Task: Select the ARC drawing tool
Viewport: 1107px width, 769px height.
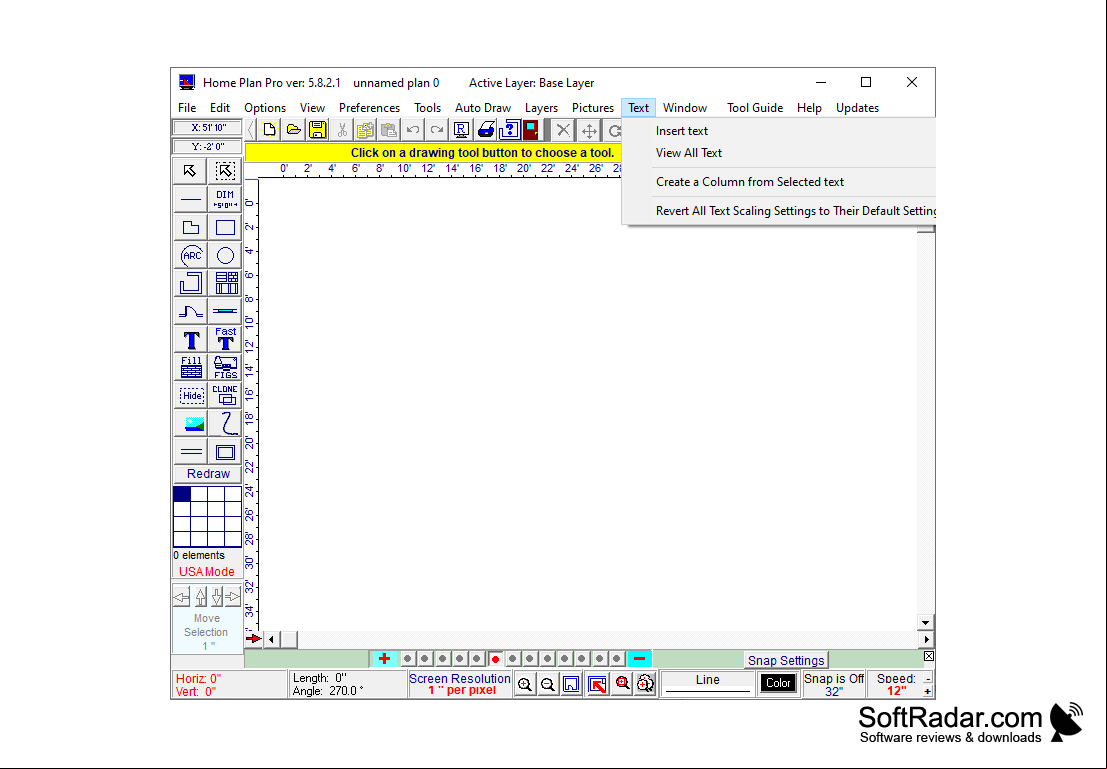Action: (x=190, y=256)
